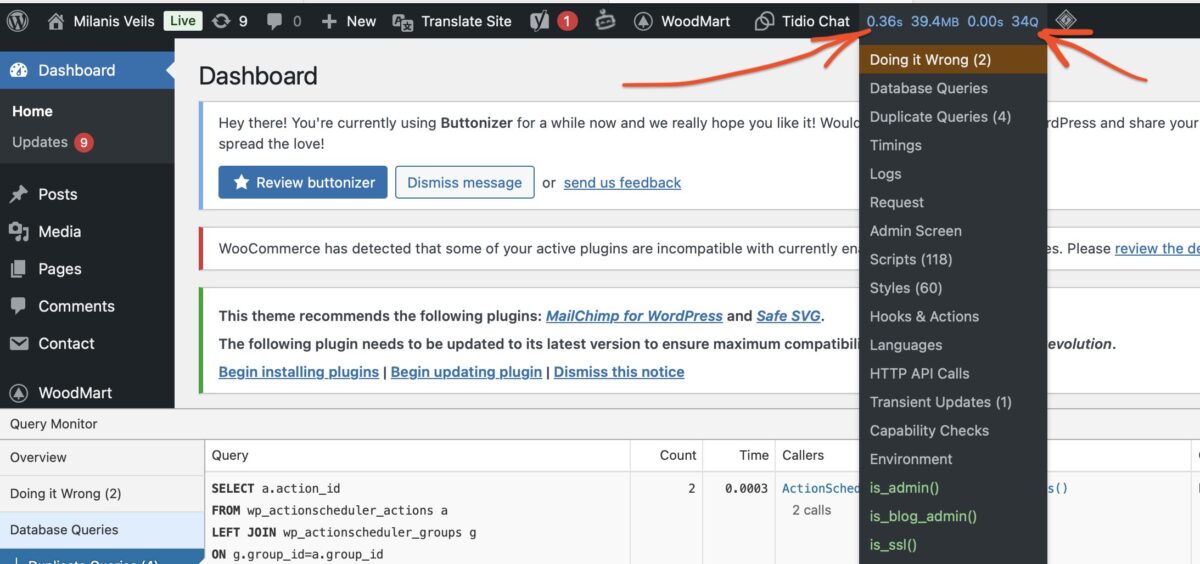The height and width of the screenshot is (564, 1200).
Task: Click the red Updates count badge
Action: pyautogui.click(x=83, y=142)
